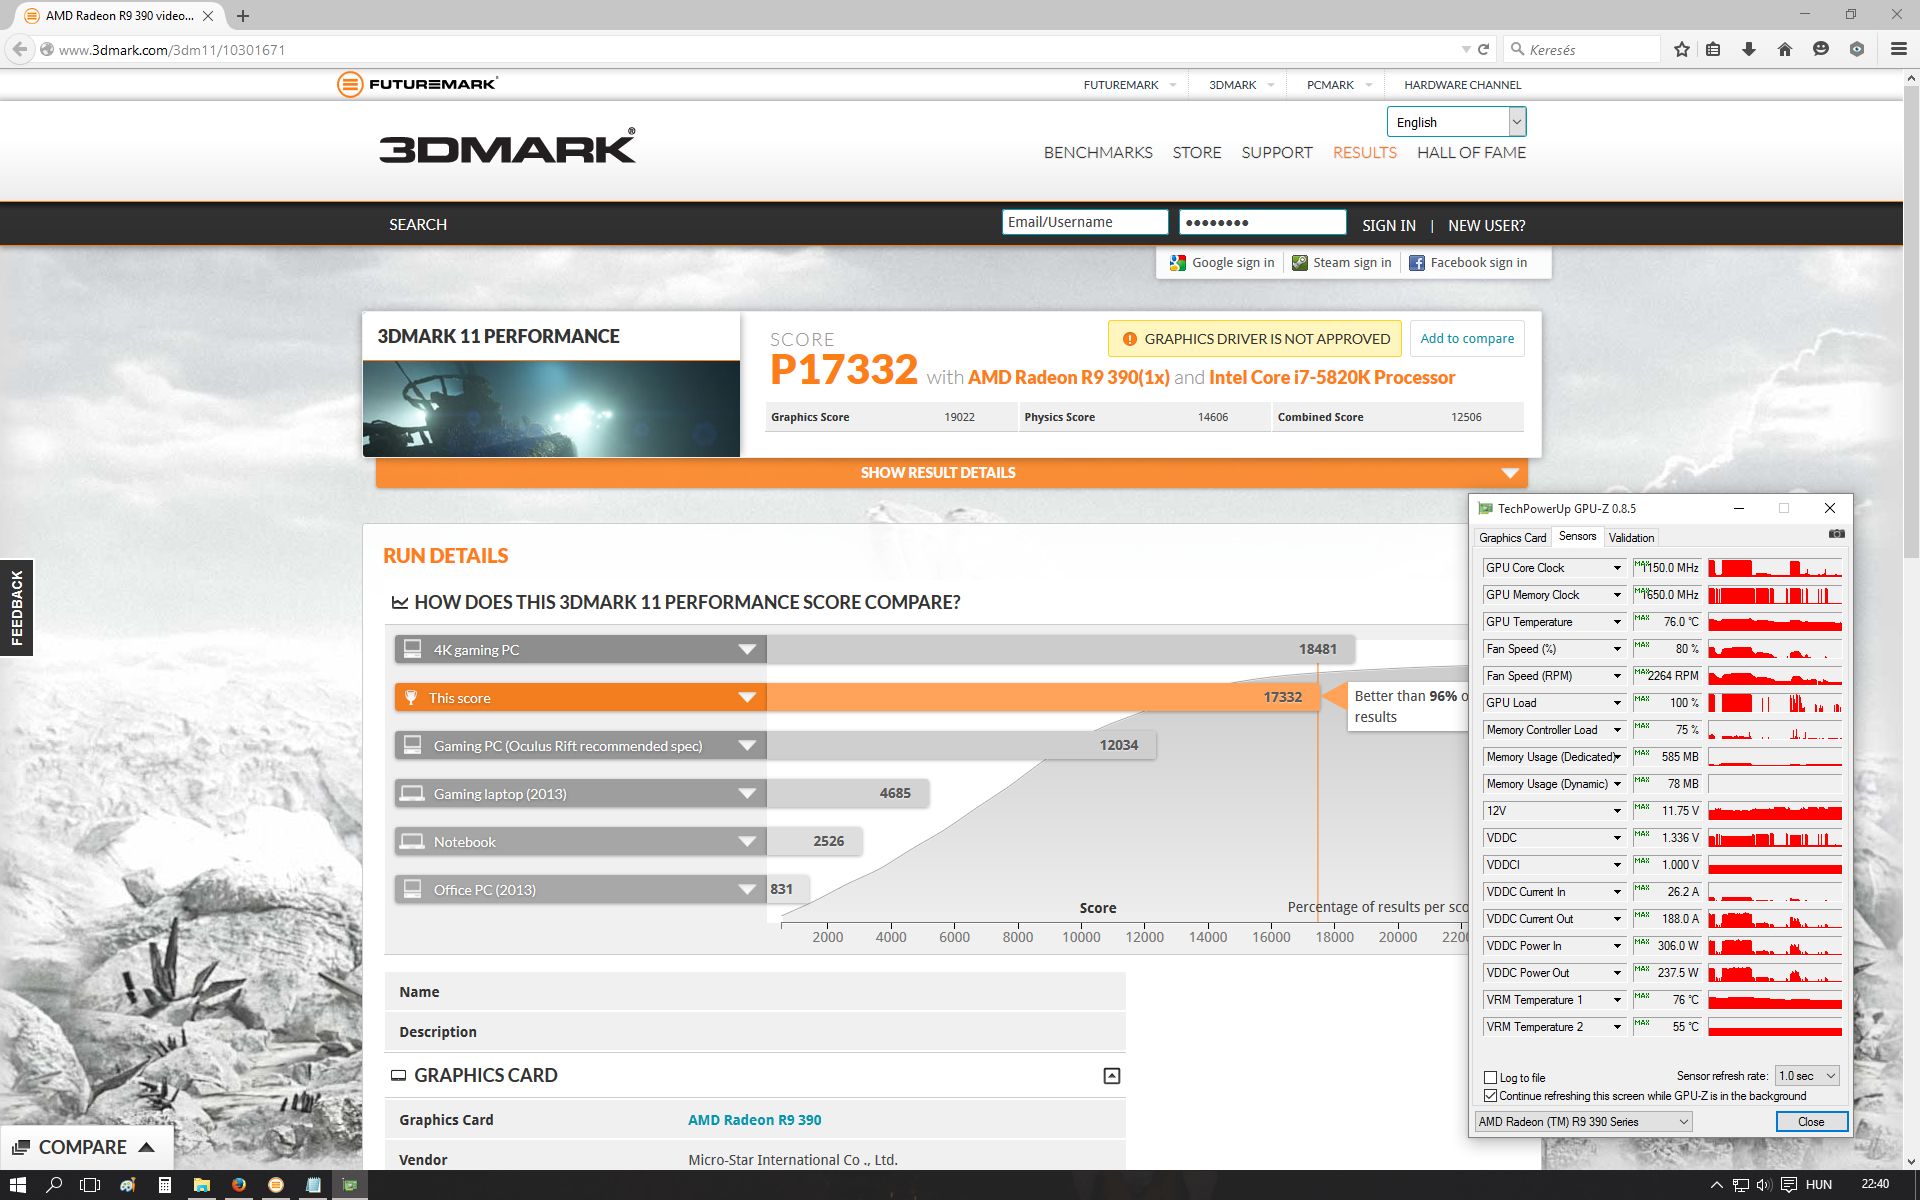Bookmark this page with the star icon
The height and width of the screenshot is (1200, 1920).
click(x=1682, y=49)
